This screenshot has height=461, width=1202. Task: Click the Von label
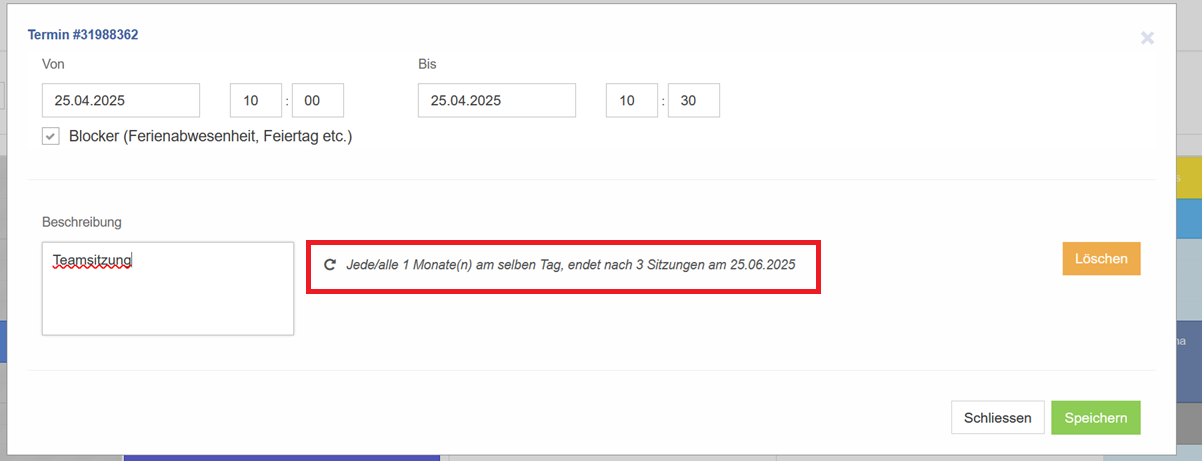pyautogui.click(x=54, y=63)
